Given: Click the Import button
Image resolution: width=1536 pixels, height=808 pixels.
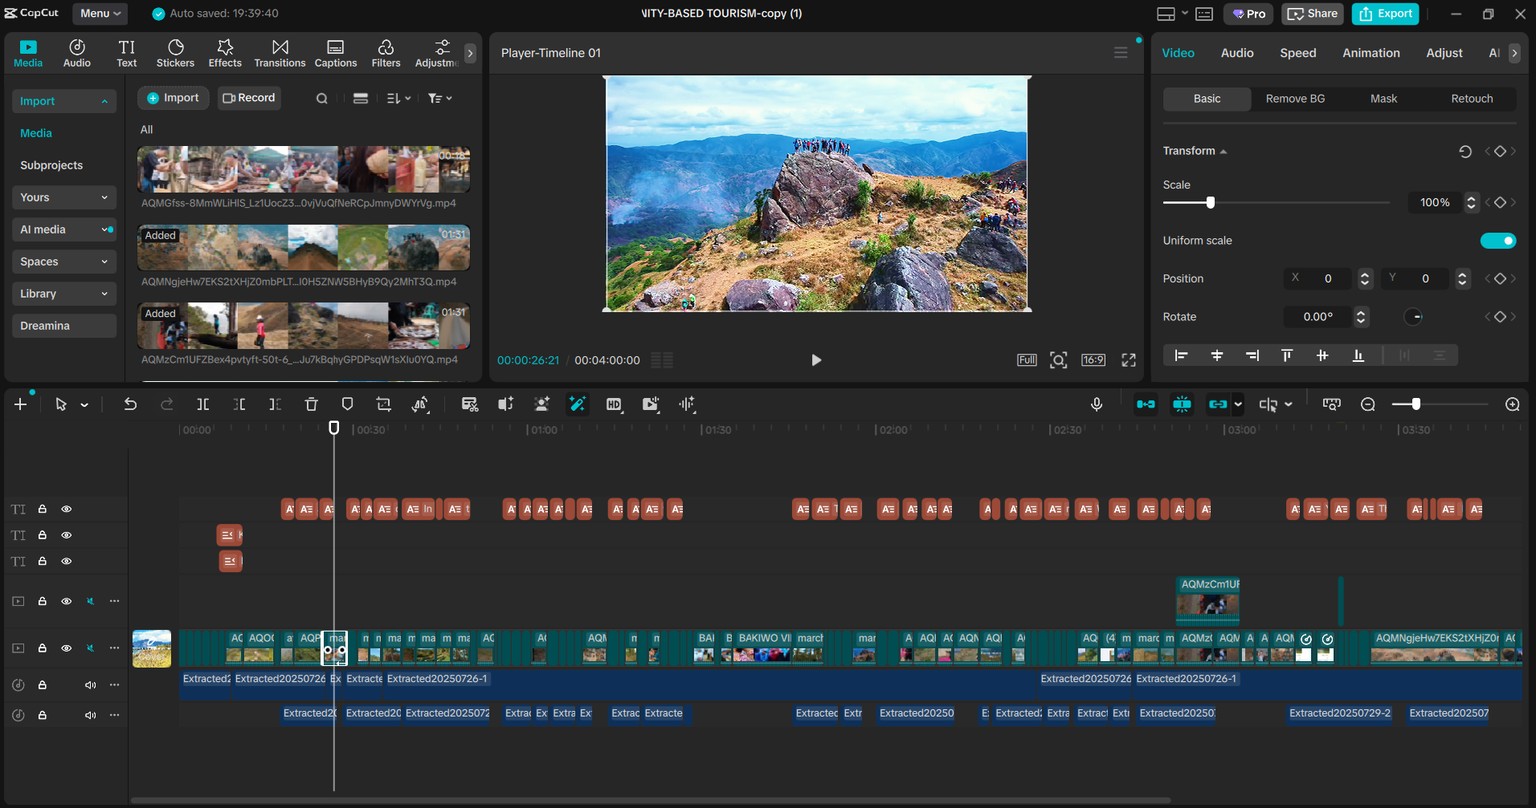Looking at the screenshot, I should pyautogui.click(x=173, y=98).
